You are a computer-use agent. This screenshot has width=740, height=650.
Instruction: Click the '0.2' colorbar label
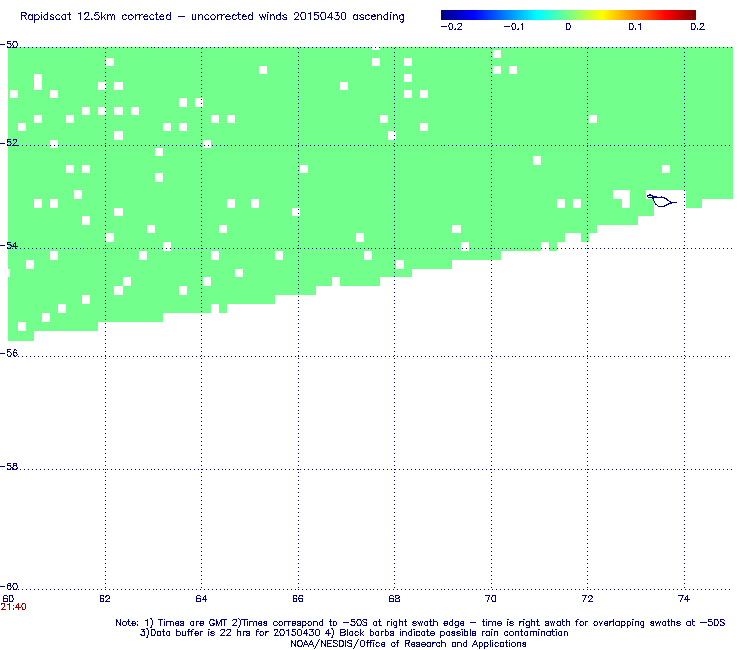coord(698,27)
